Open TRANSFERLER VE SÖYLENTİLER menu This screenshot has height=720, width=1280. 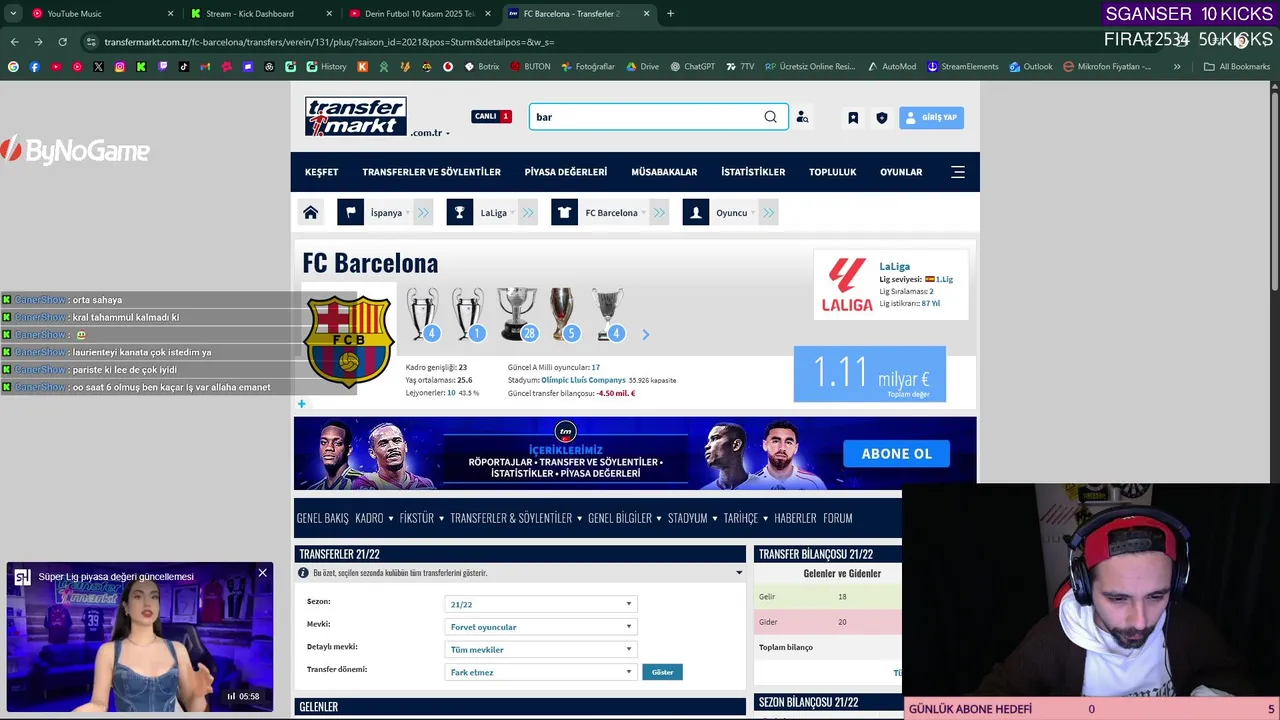click(431, 172)
